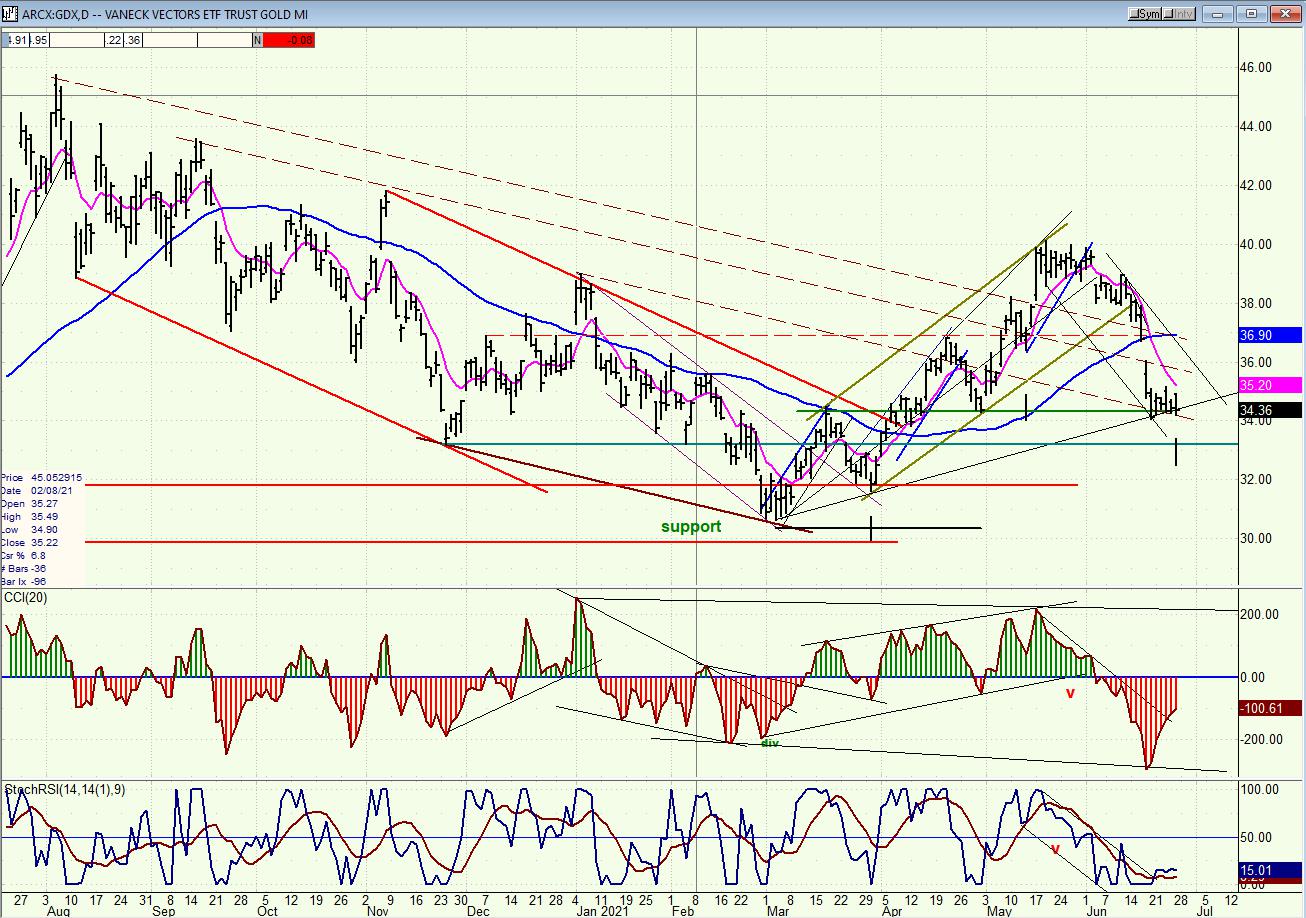
Task: Click the N indicator in quote bar
Action: [257, 40]
